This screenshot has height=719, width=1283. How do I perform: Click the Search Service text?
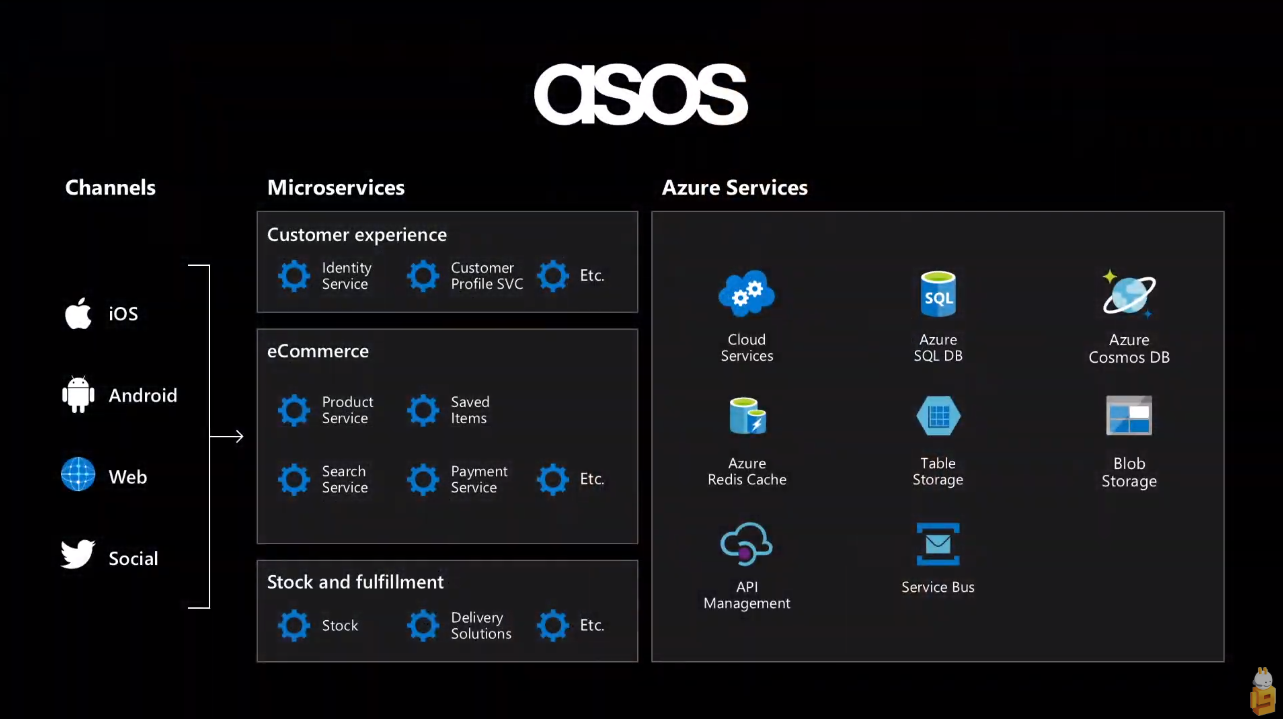click(345, 480)
